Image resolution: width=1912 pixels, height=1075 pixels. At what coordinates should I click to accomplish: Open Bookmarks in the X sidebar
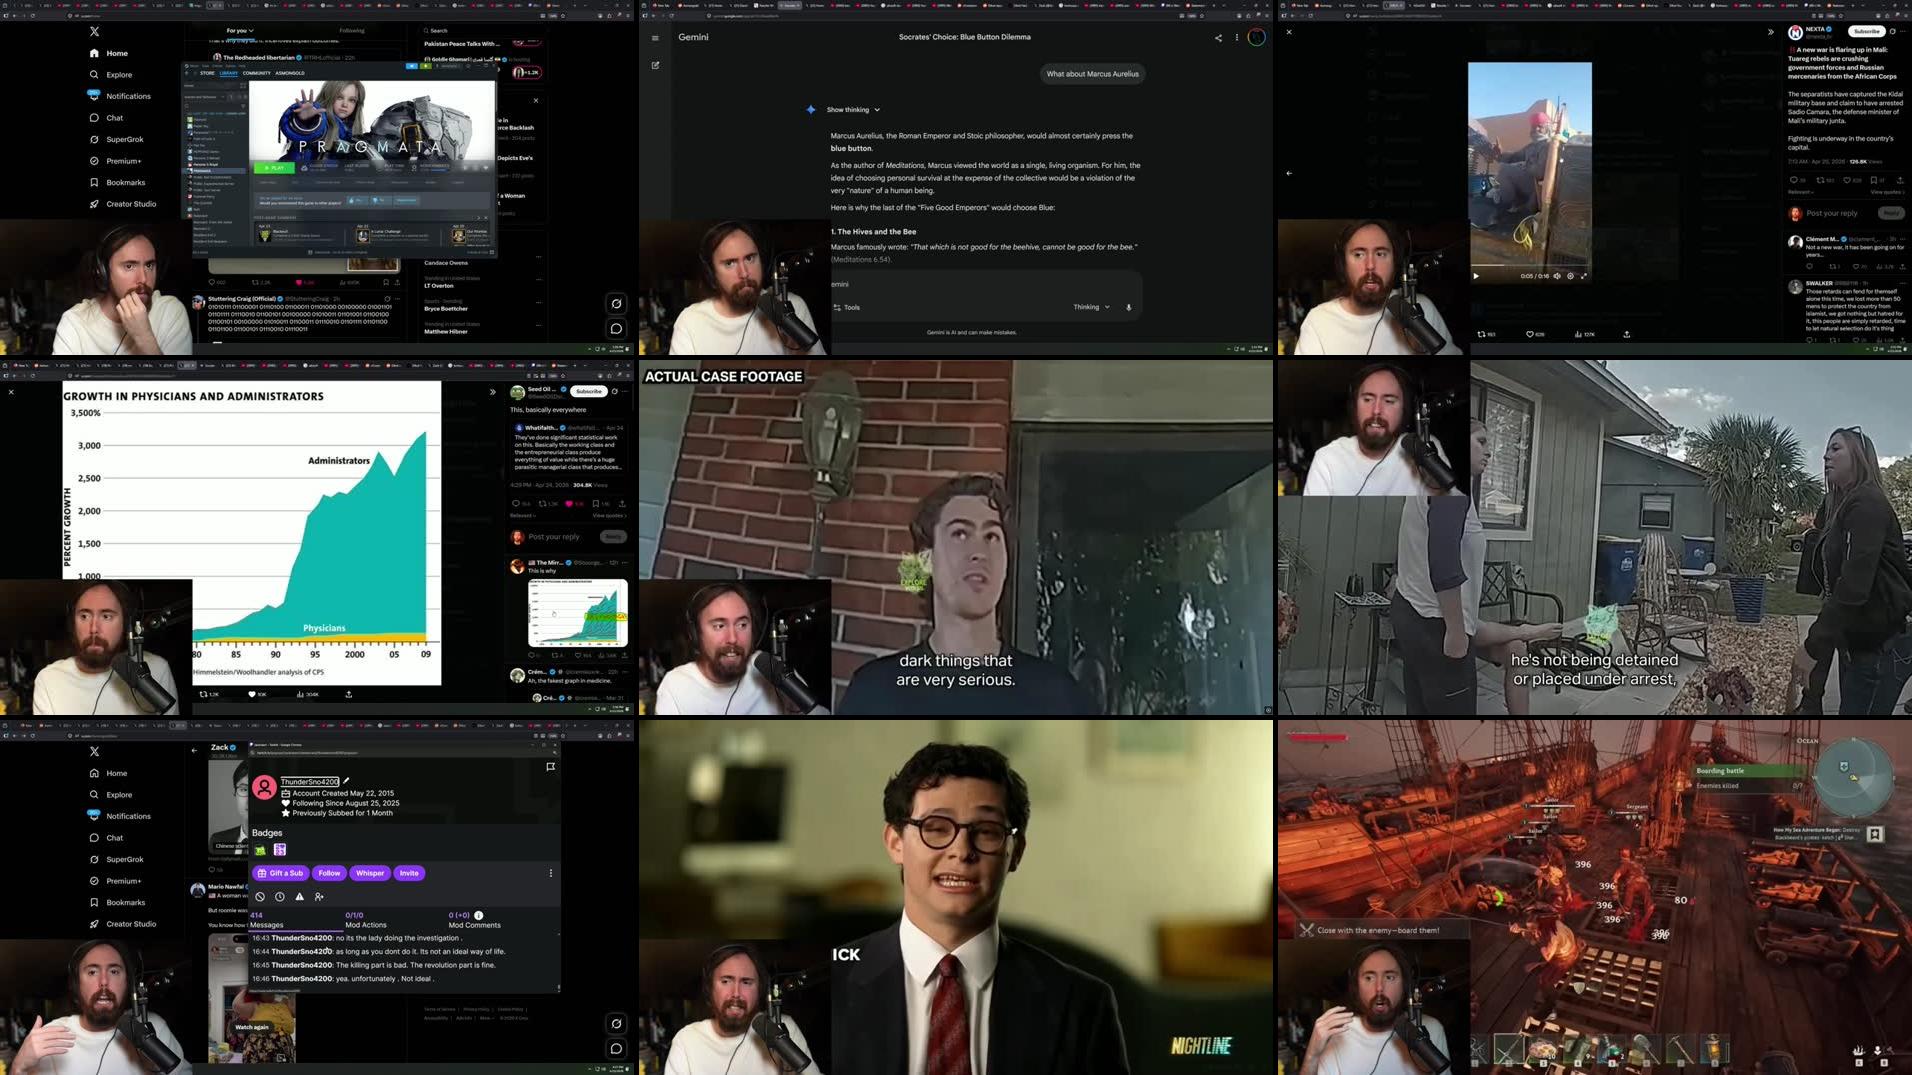tap(125, 182)
